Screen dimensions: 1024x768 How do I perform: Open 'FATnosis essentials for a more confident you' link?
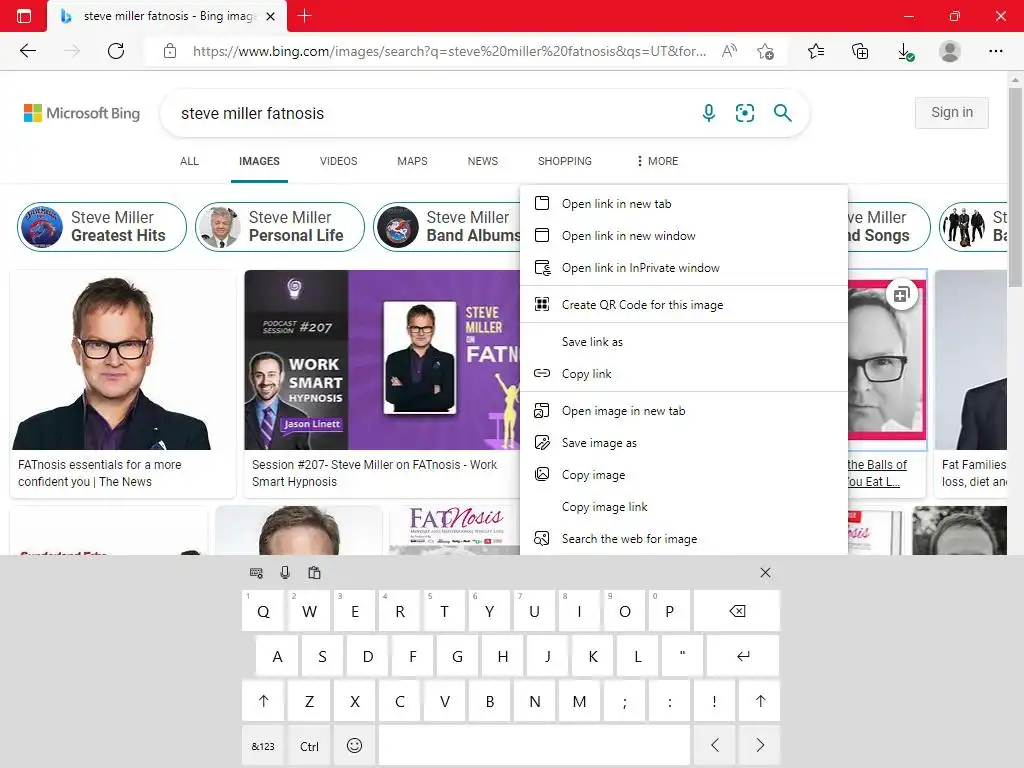(x=100, y=473)
